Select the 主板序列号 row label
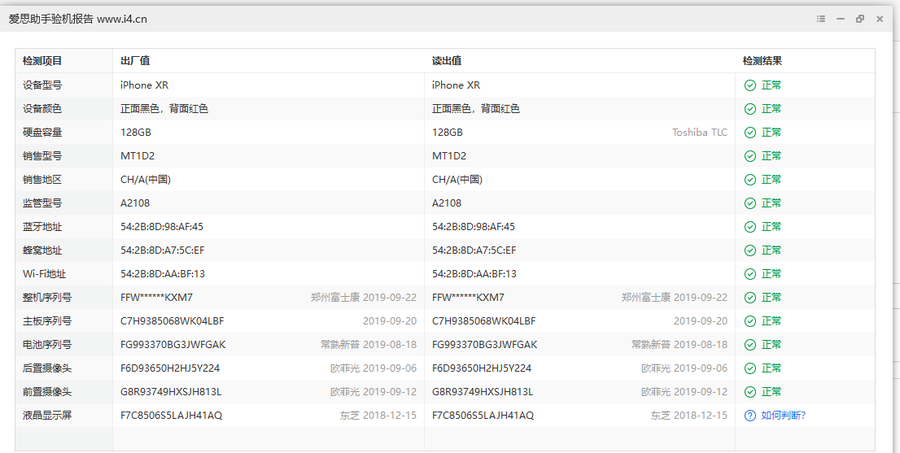This screenshot has height=453, width=900. click(x=47, y=321)
